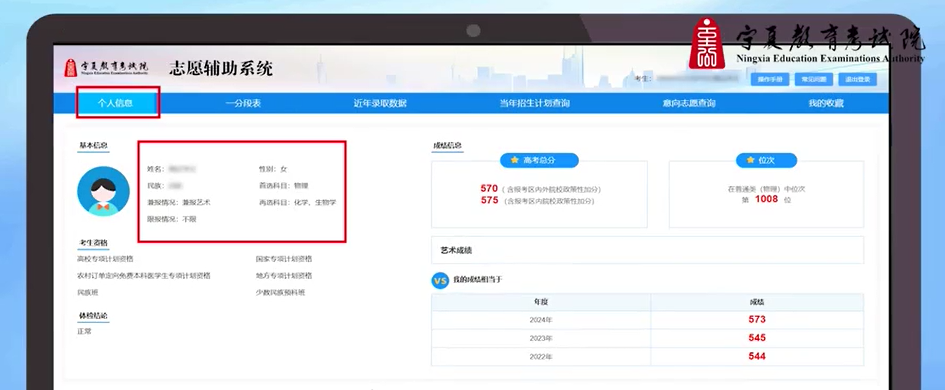Screen dimensions: 945x390
Task: Click the 成绩 column header
Action: (757, 302)
